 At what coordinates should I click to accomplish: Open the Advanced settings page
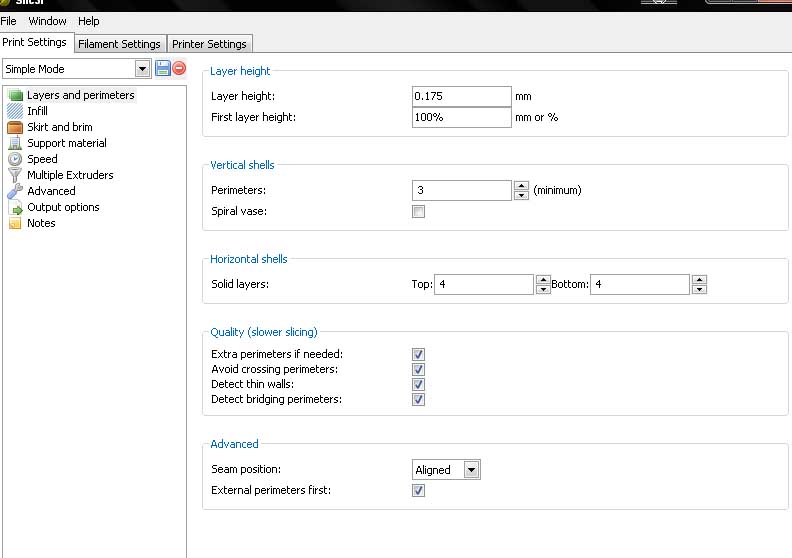coord(52,191)
